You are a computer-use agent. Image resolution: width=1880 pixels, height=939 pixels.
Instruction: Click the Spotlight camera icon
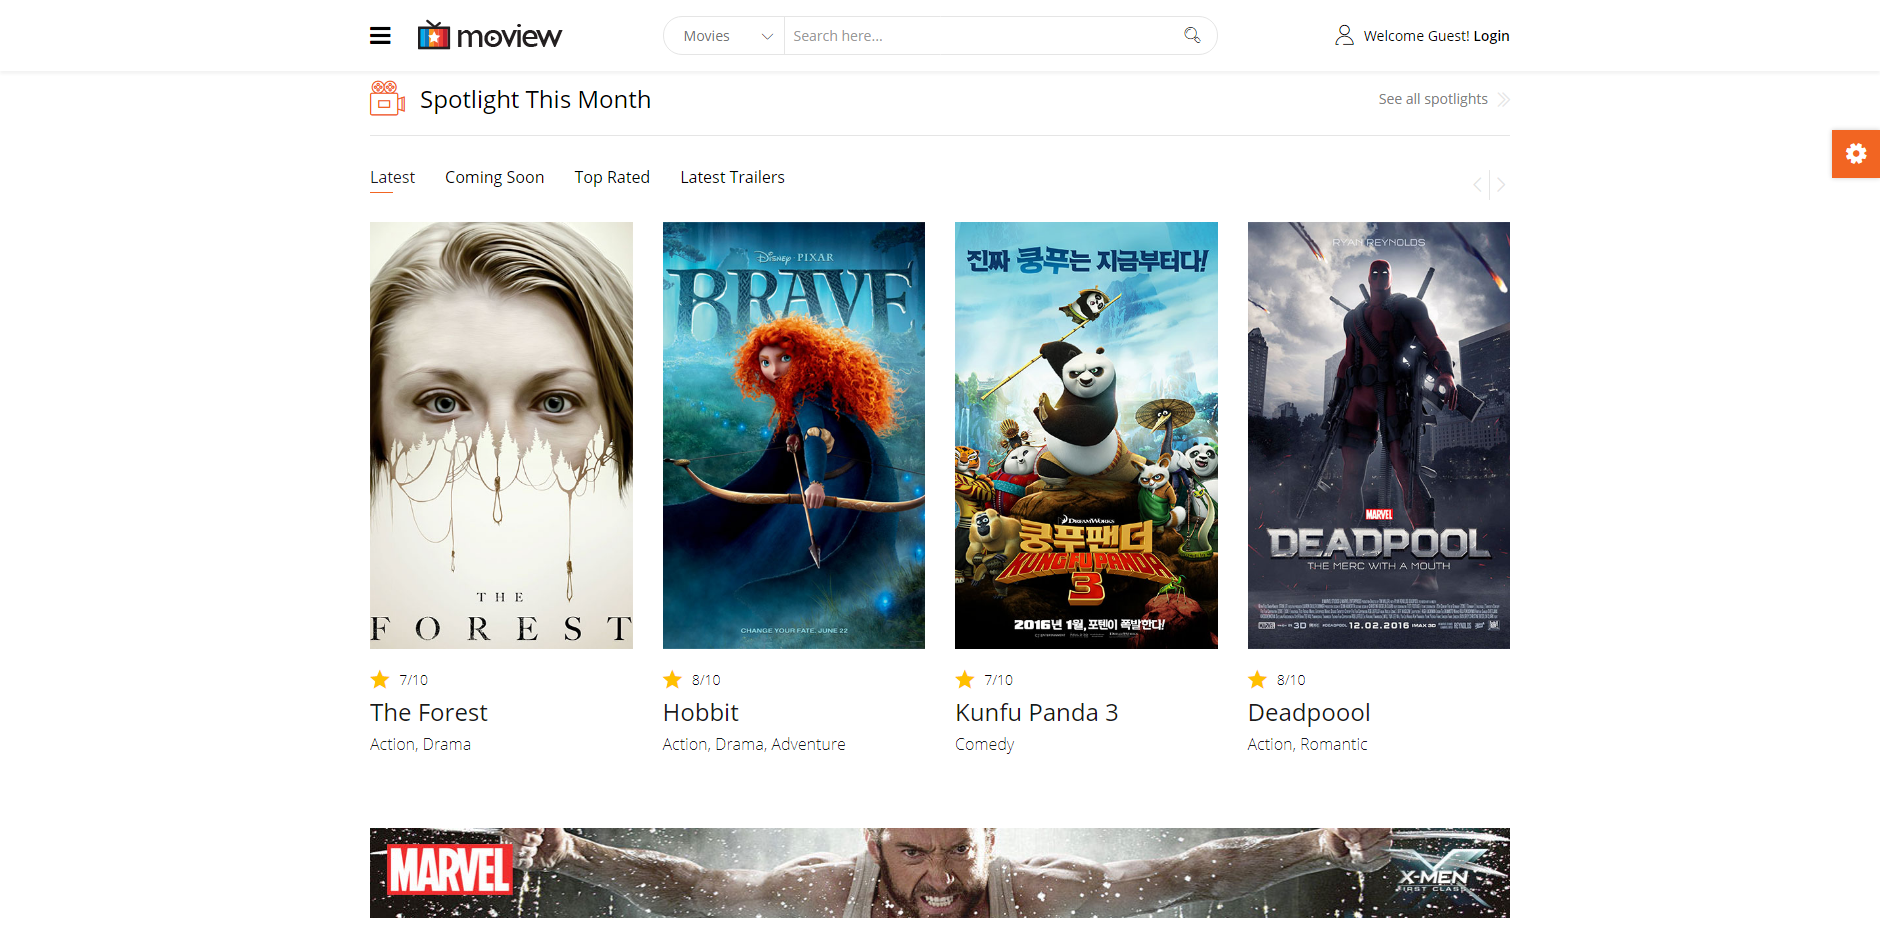tap(387, 99)
